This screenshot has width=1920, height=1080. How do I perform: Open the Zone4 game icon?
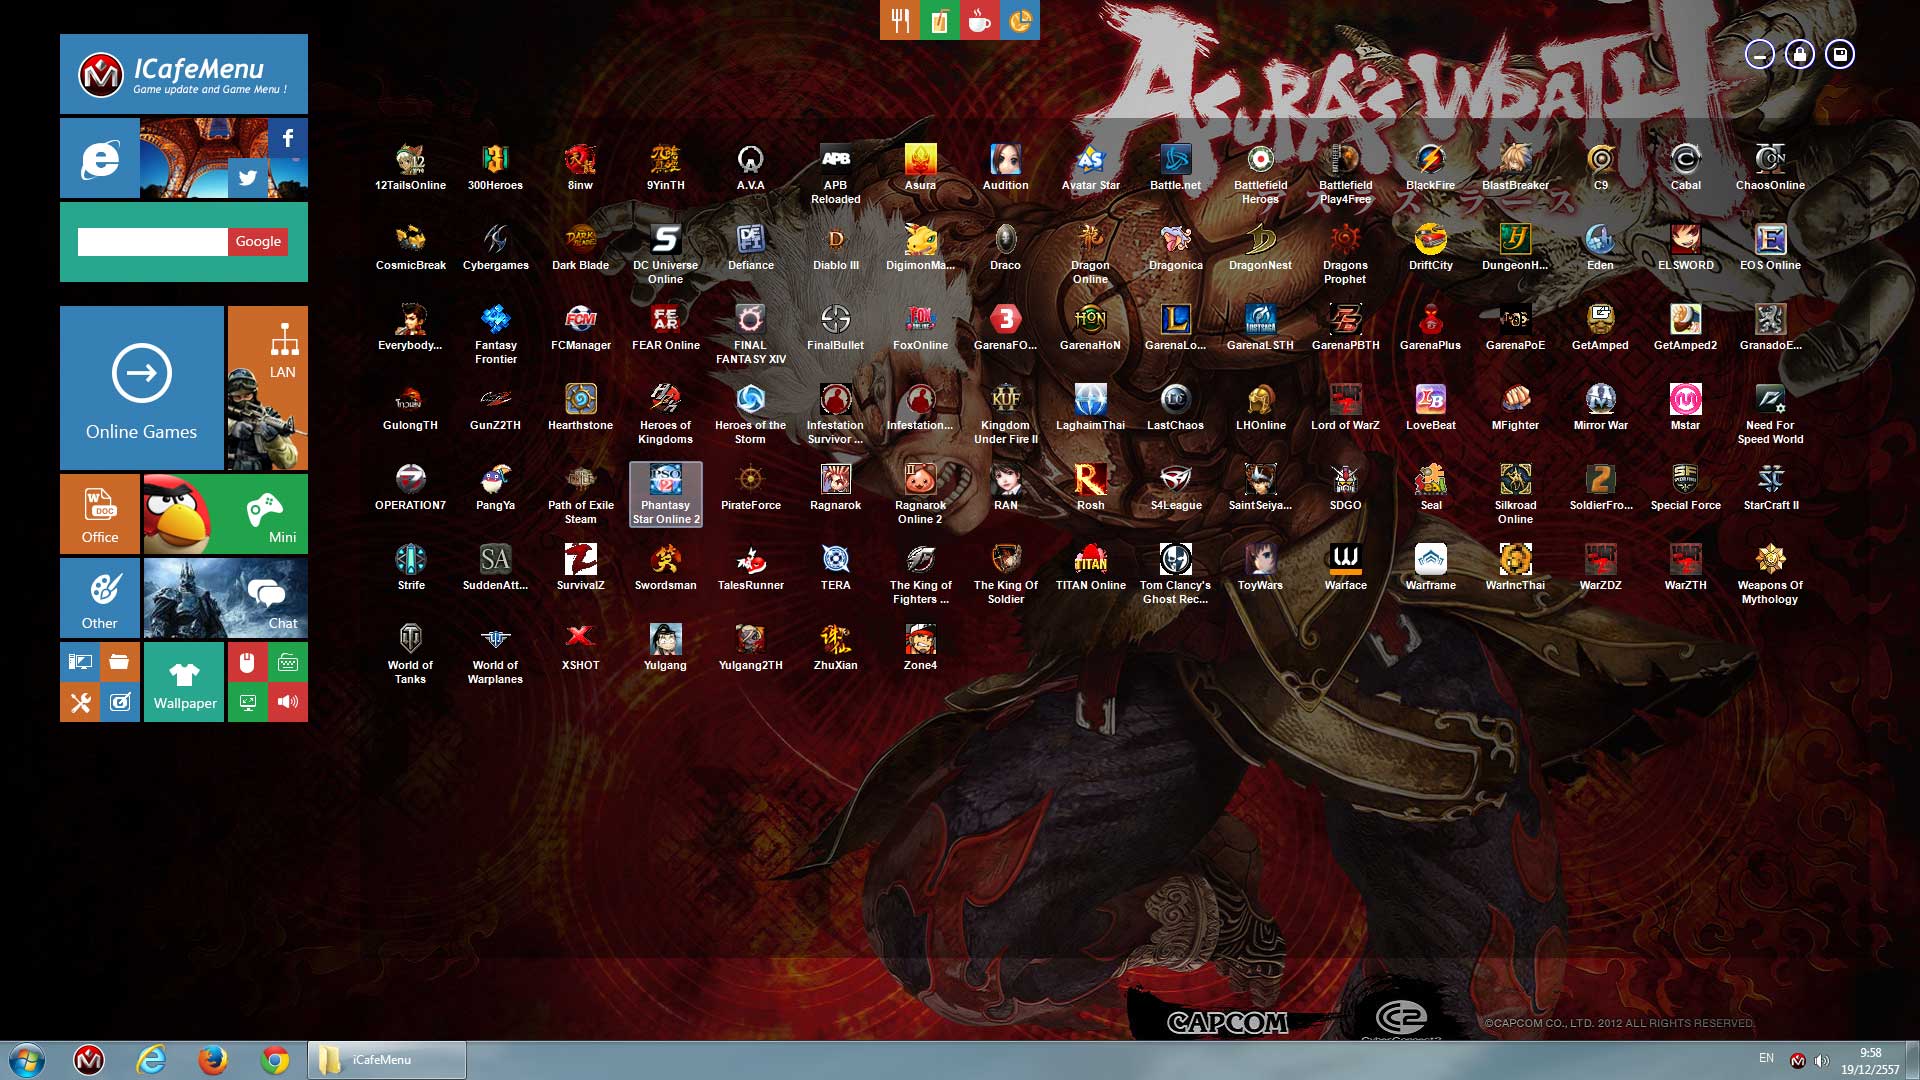920,647
